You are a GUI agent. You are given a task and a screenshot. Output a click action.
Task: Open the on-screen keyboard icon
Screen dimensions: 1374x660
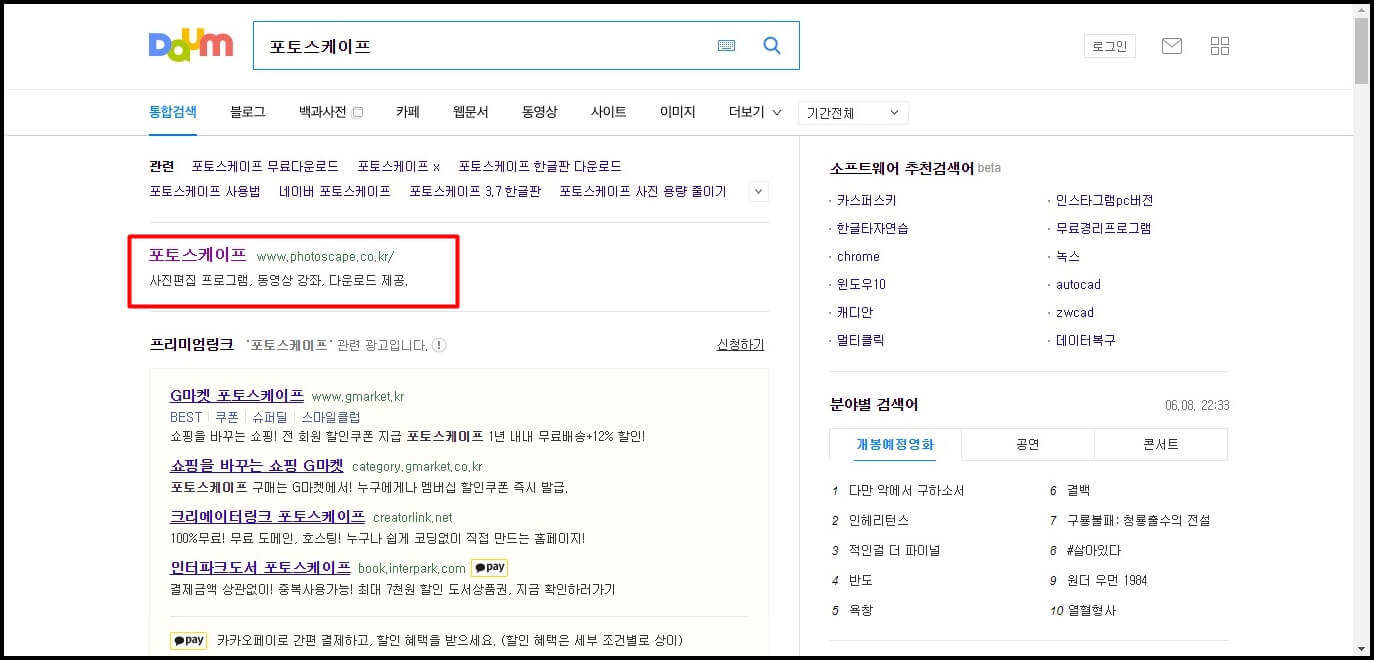(726, 46)
